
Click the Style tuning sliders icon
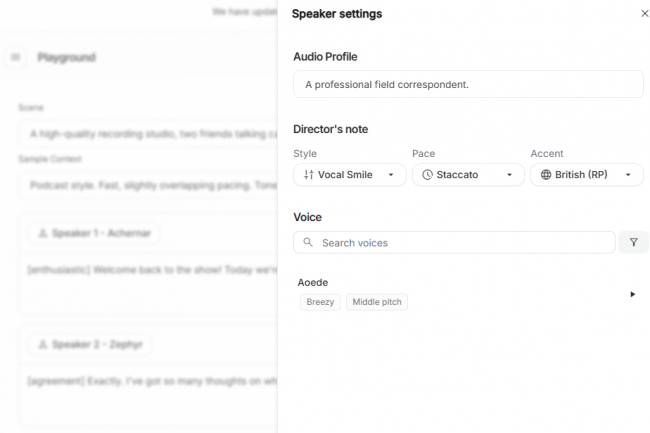(x=308, y=174)
